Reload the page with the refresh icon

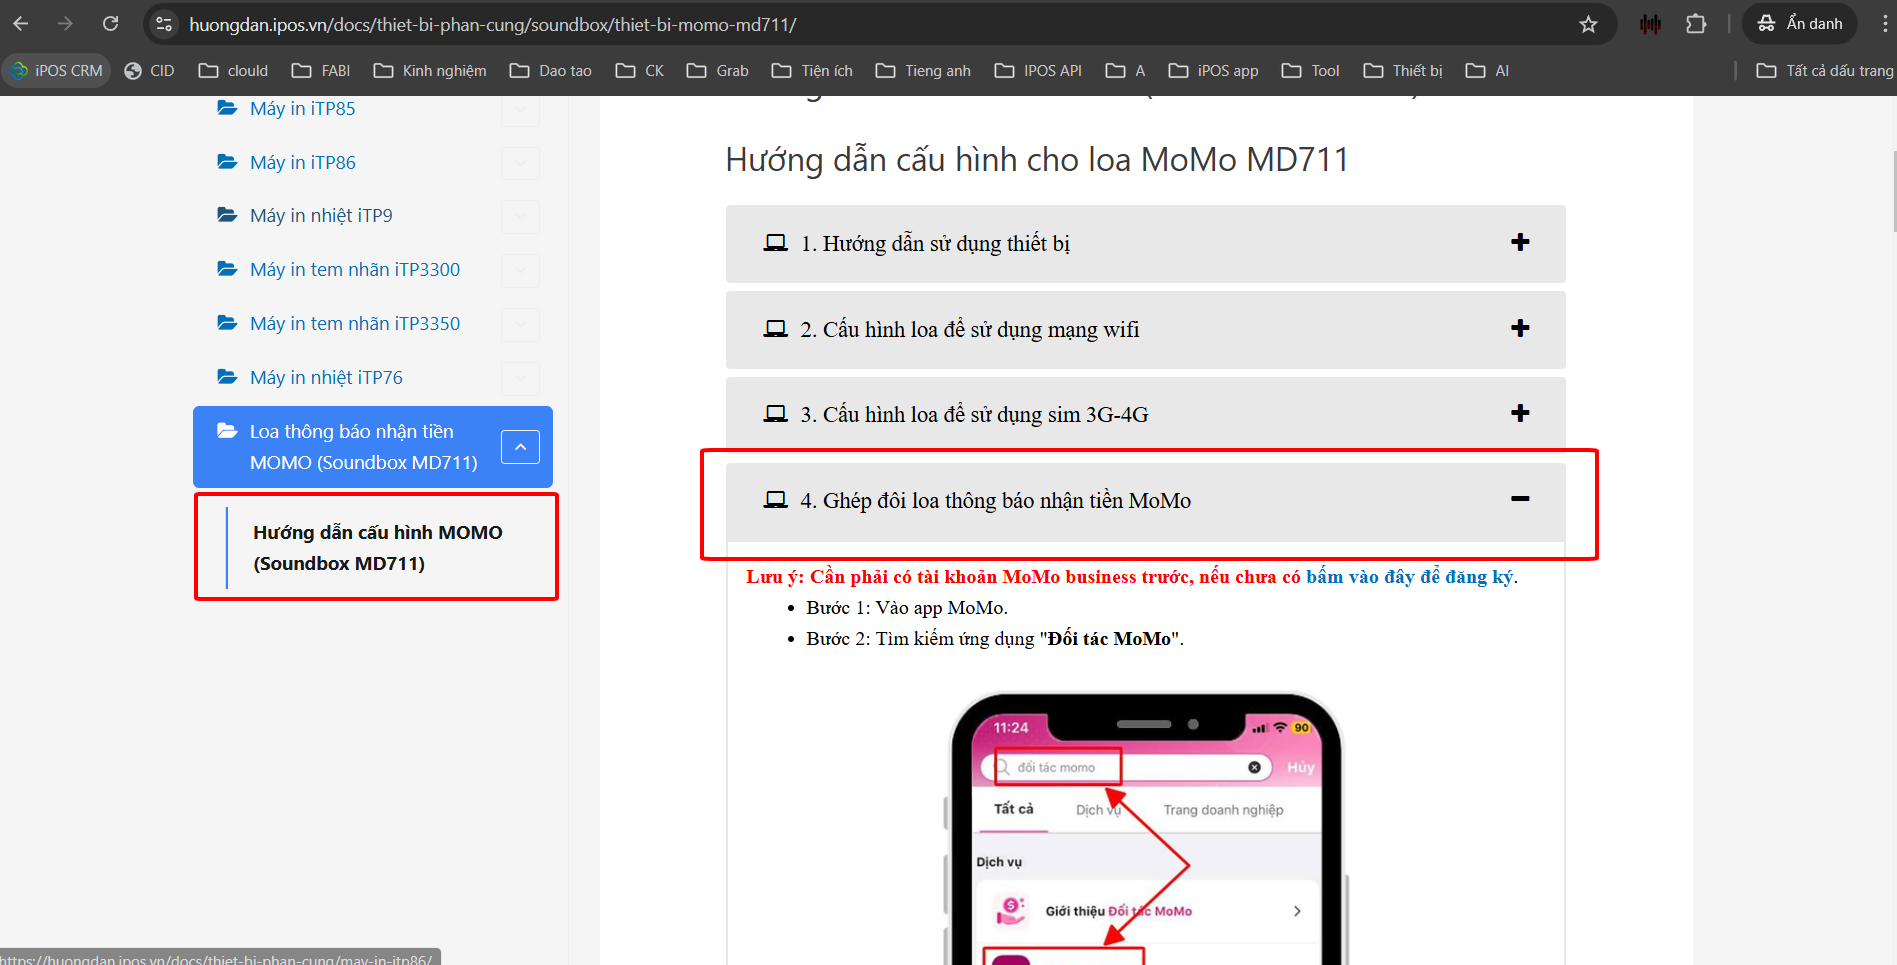111,24
